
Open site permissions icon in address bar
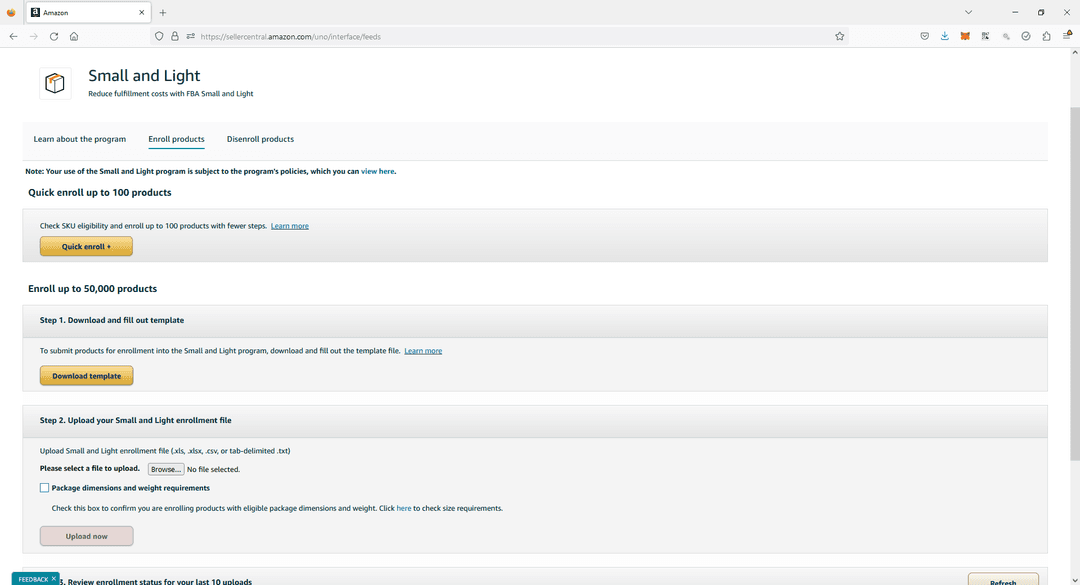click(x=190, y=37)
